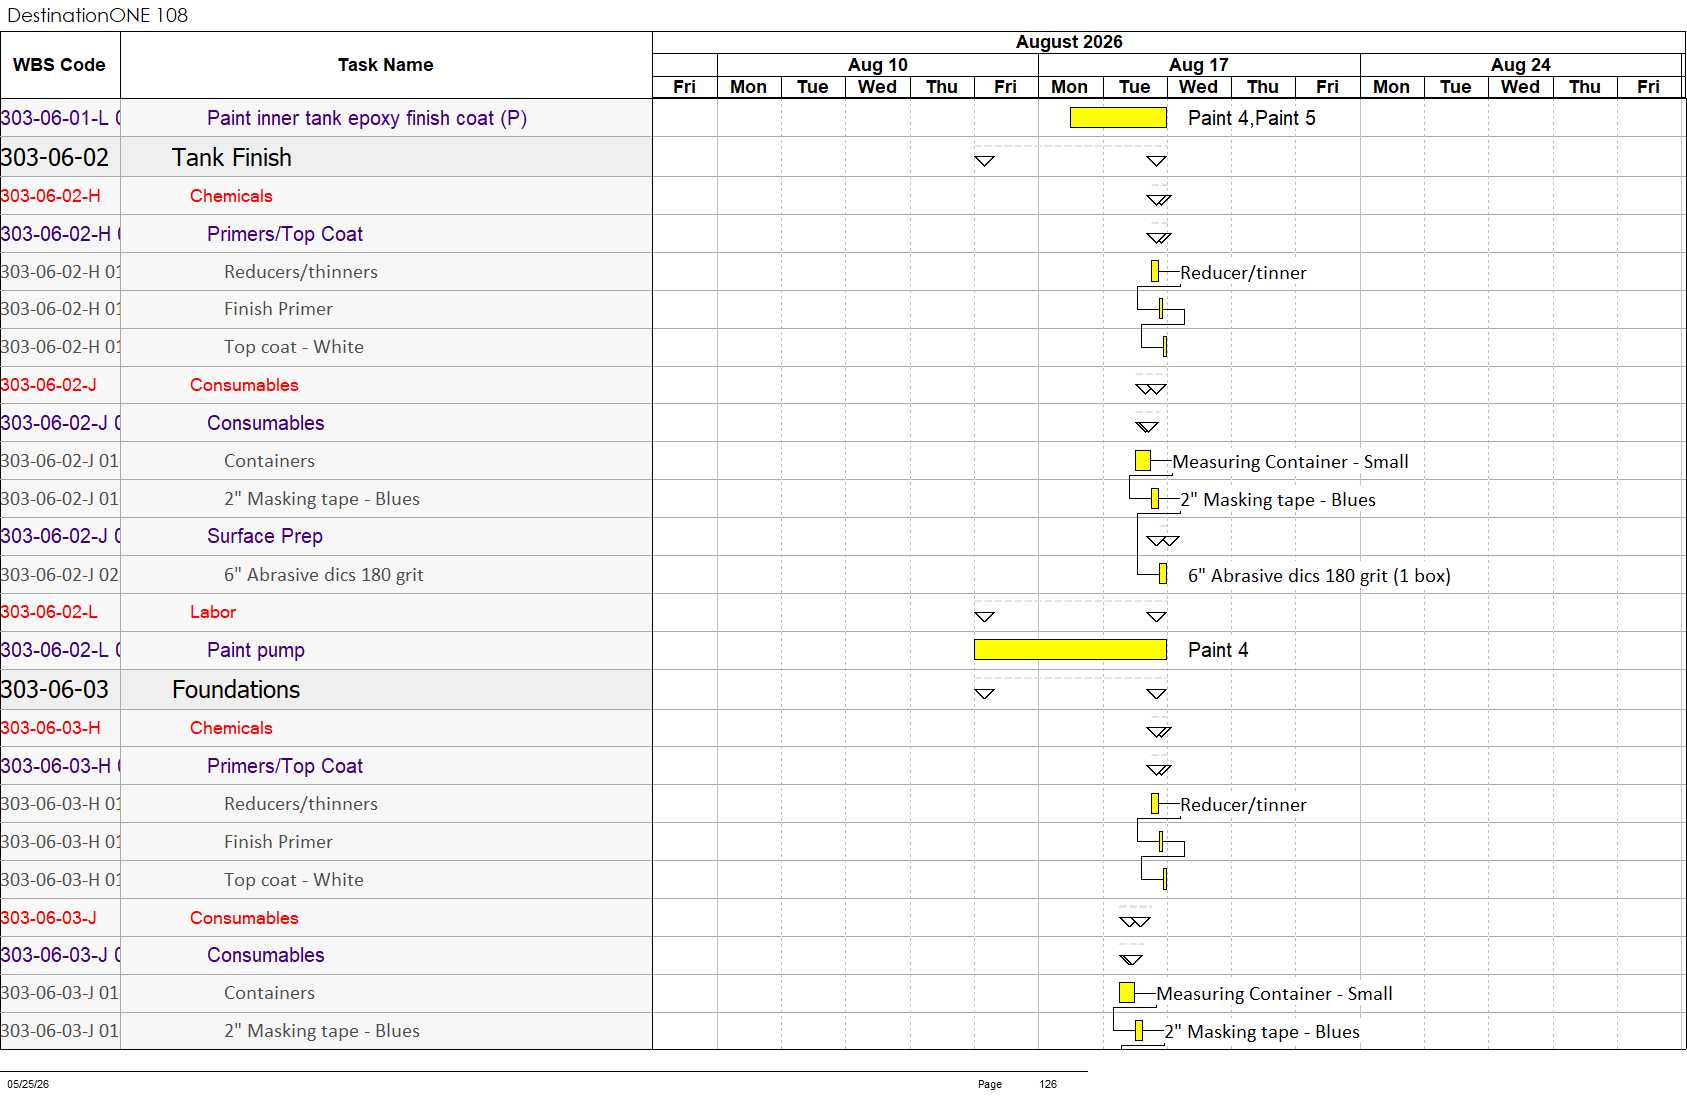1687x1097 pixels.
Task: Select the Labor summary start triangle marker
Action: coord(984,617)
